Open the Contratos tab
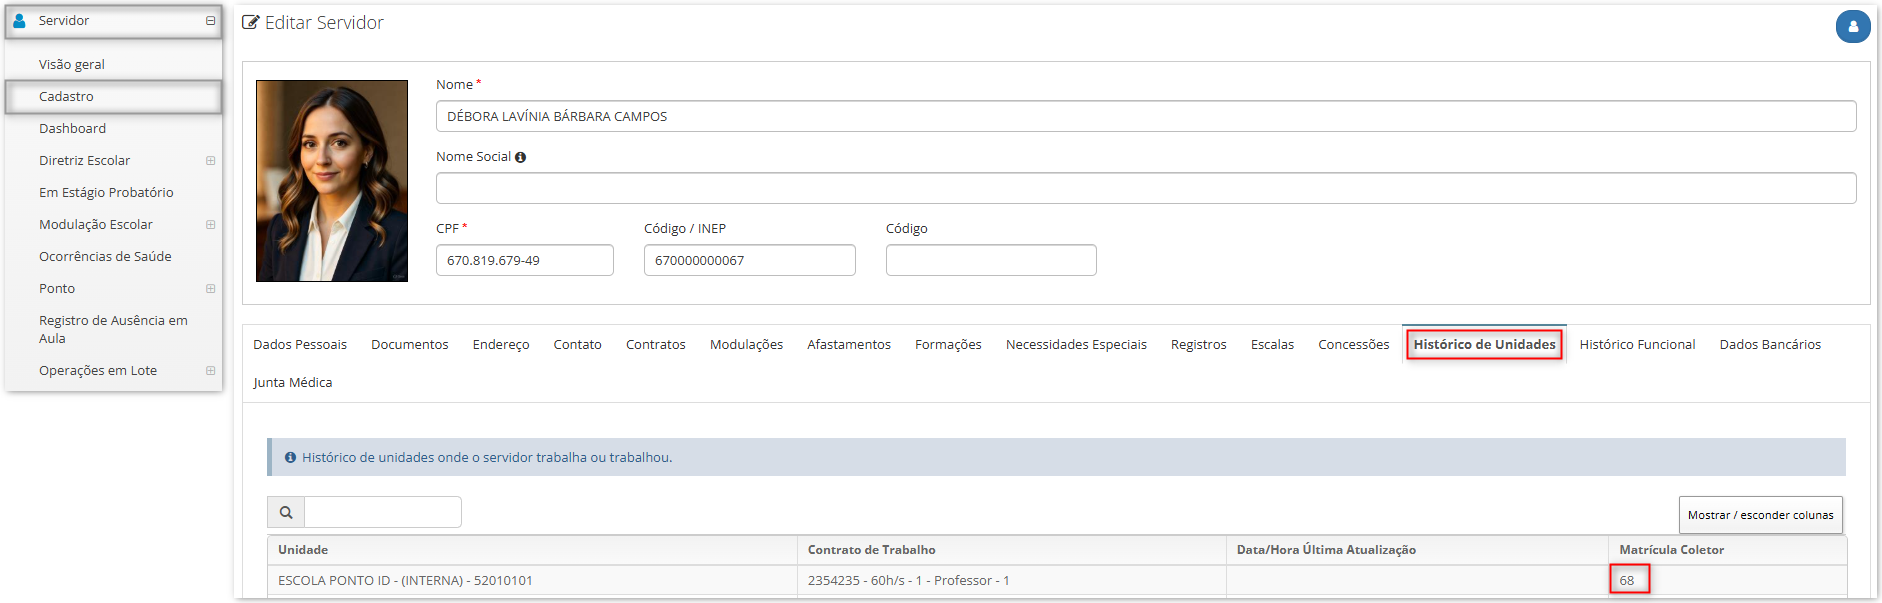 pyautogui.click(x=655, y=344)
